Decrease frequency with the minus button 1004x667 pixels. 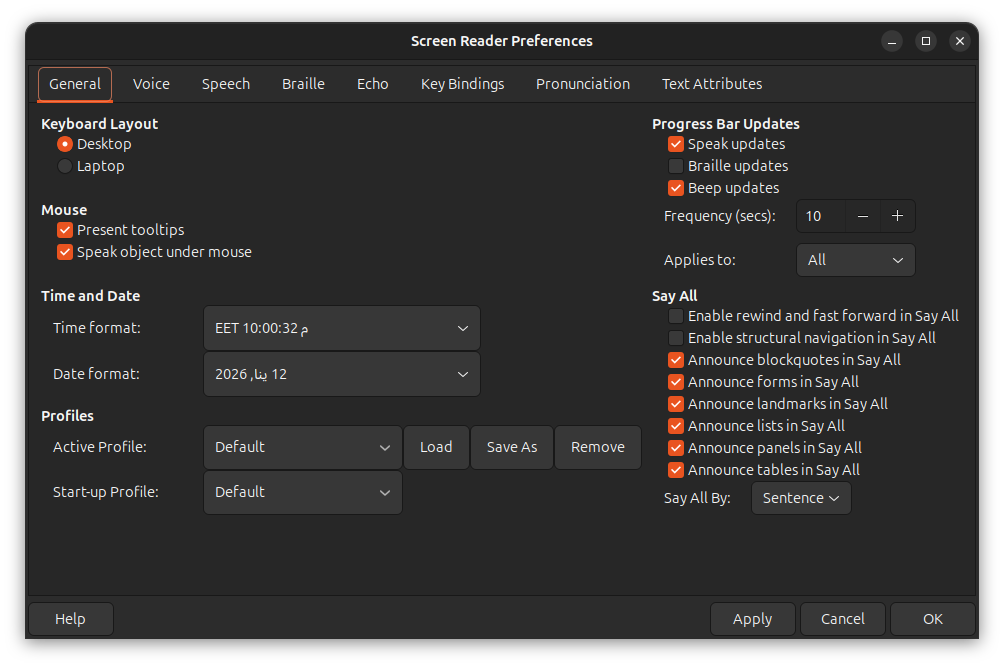[862, 216]
